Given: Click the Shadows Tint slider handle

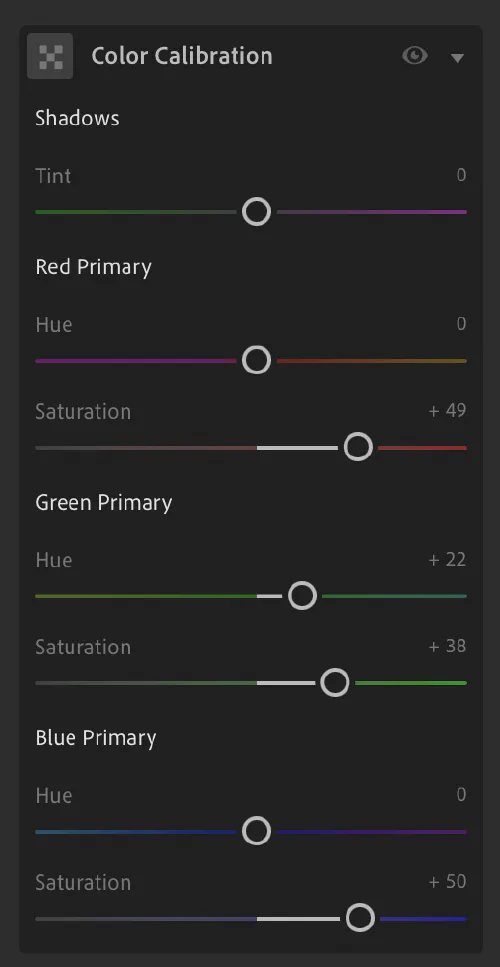Looking at the screenshot, I should (256, 212).
